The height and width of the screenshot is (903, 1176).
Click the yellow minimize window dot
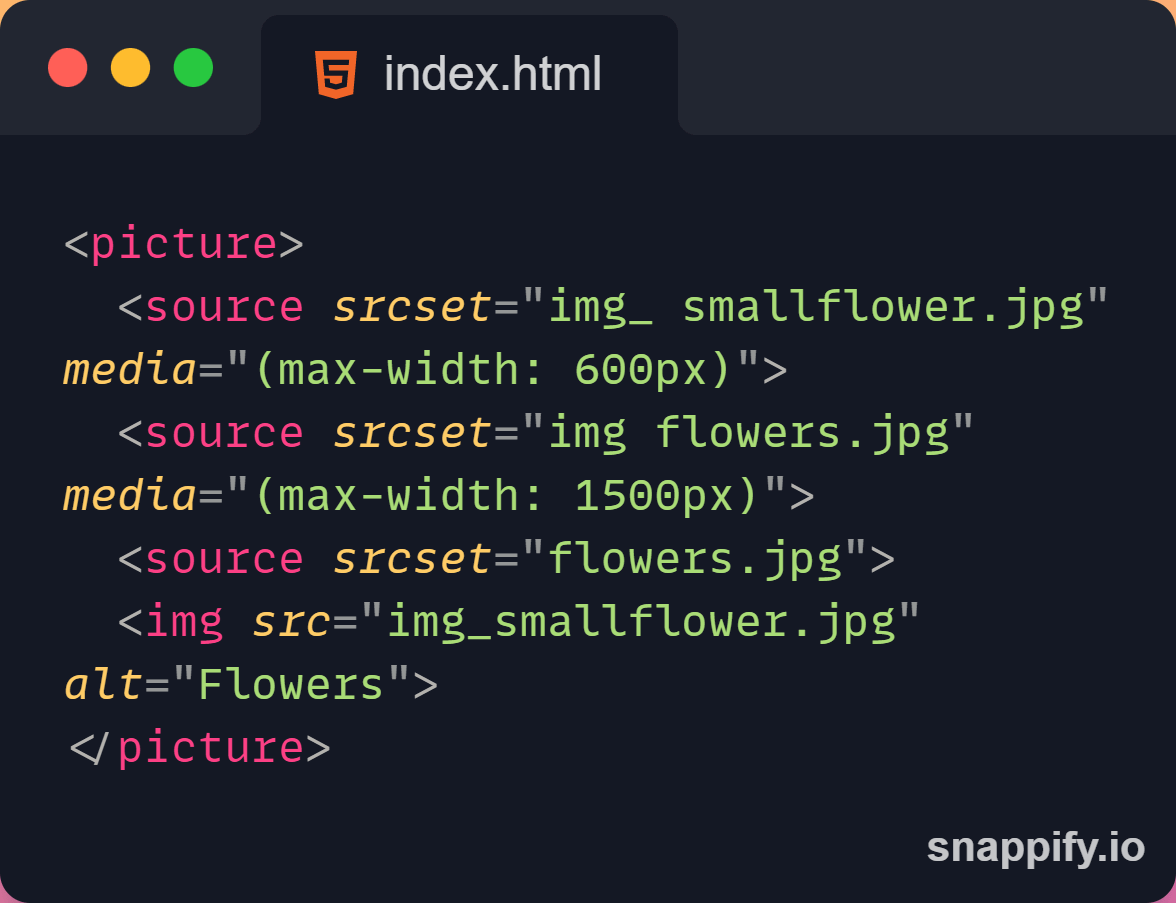pyautogui.click(x=130, y=68)
